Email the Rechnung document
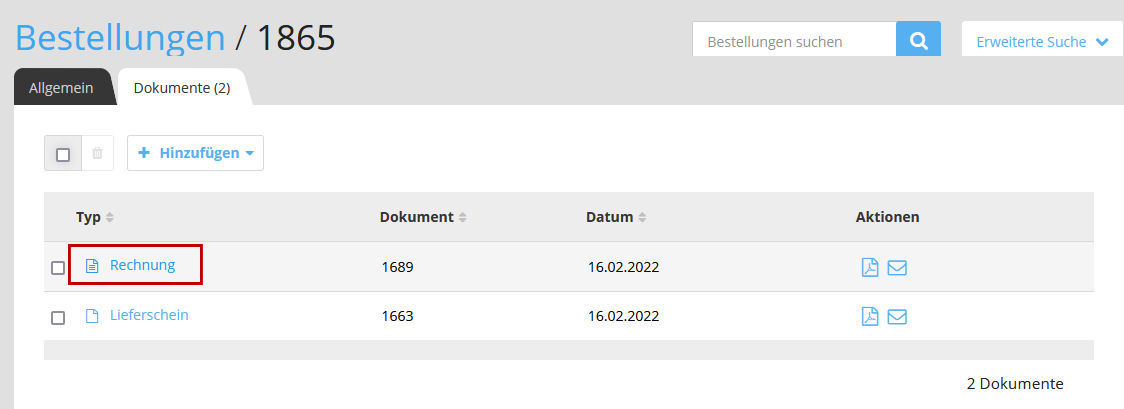The width and height of the screenshot is (1124, 409). click(x=897, y=267)
